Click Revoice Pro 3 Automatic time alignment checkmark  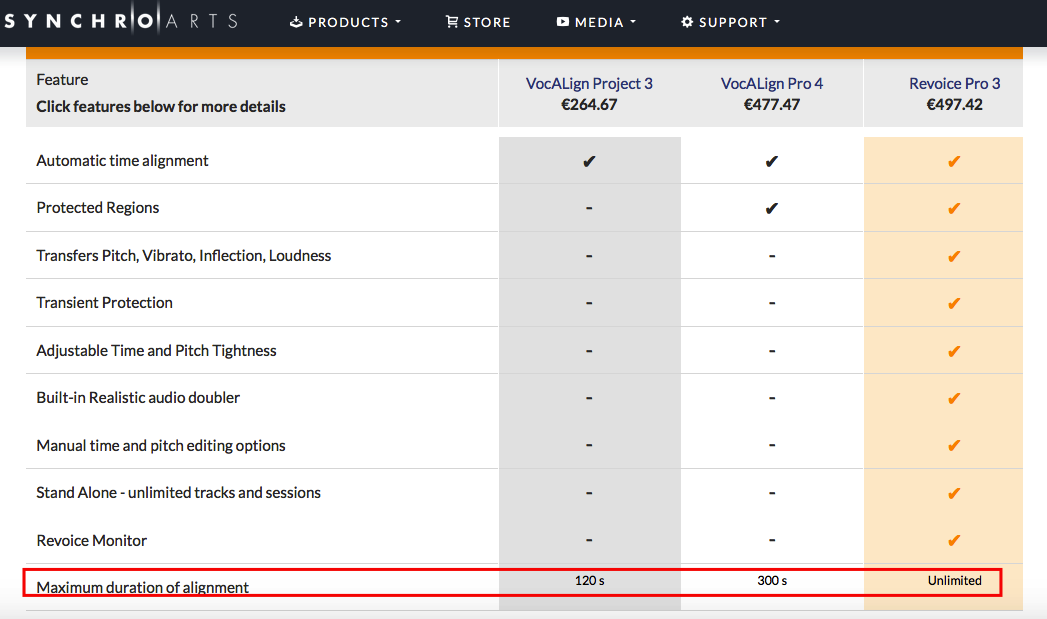(954, 162)
